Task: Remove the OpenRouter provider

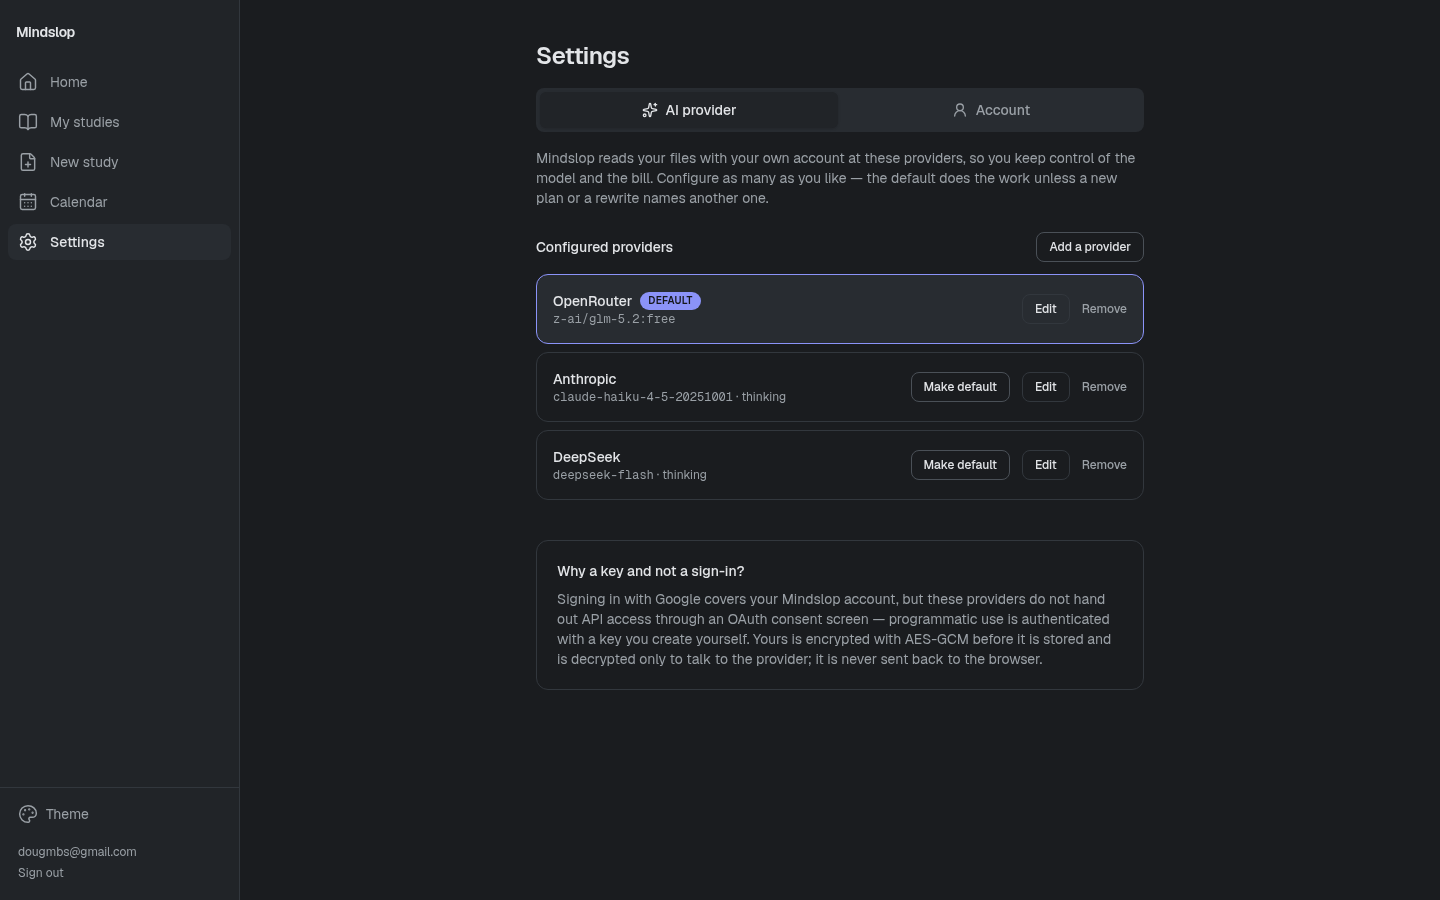Action: pos(1104,309)
